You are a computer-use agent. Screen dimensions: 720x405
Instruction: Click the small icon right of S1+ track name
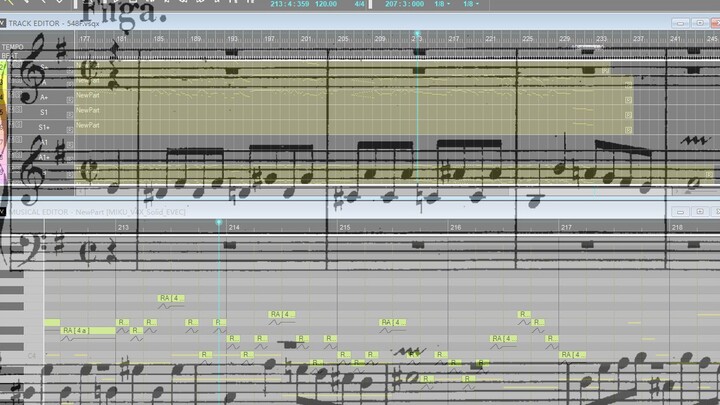point(70,130)
